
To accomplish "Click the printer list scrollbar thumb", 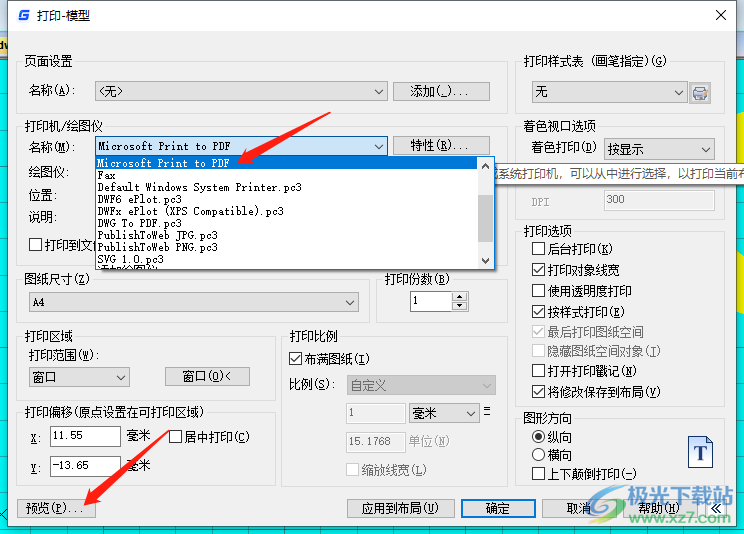I will (x=485, y=218).
